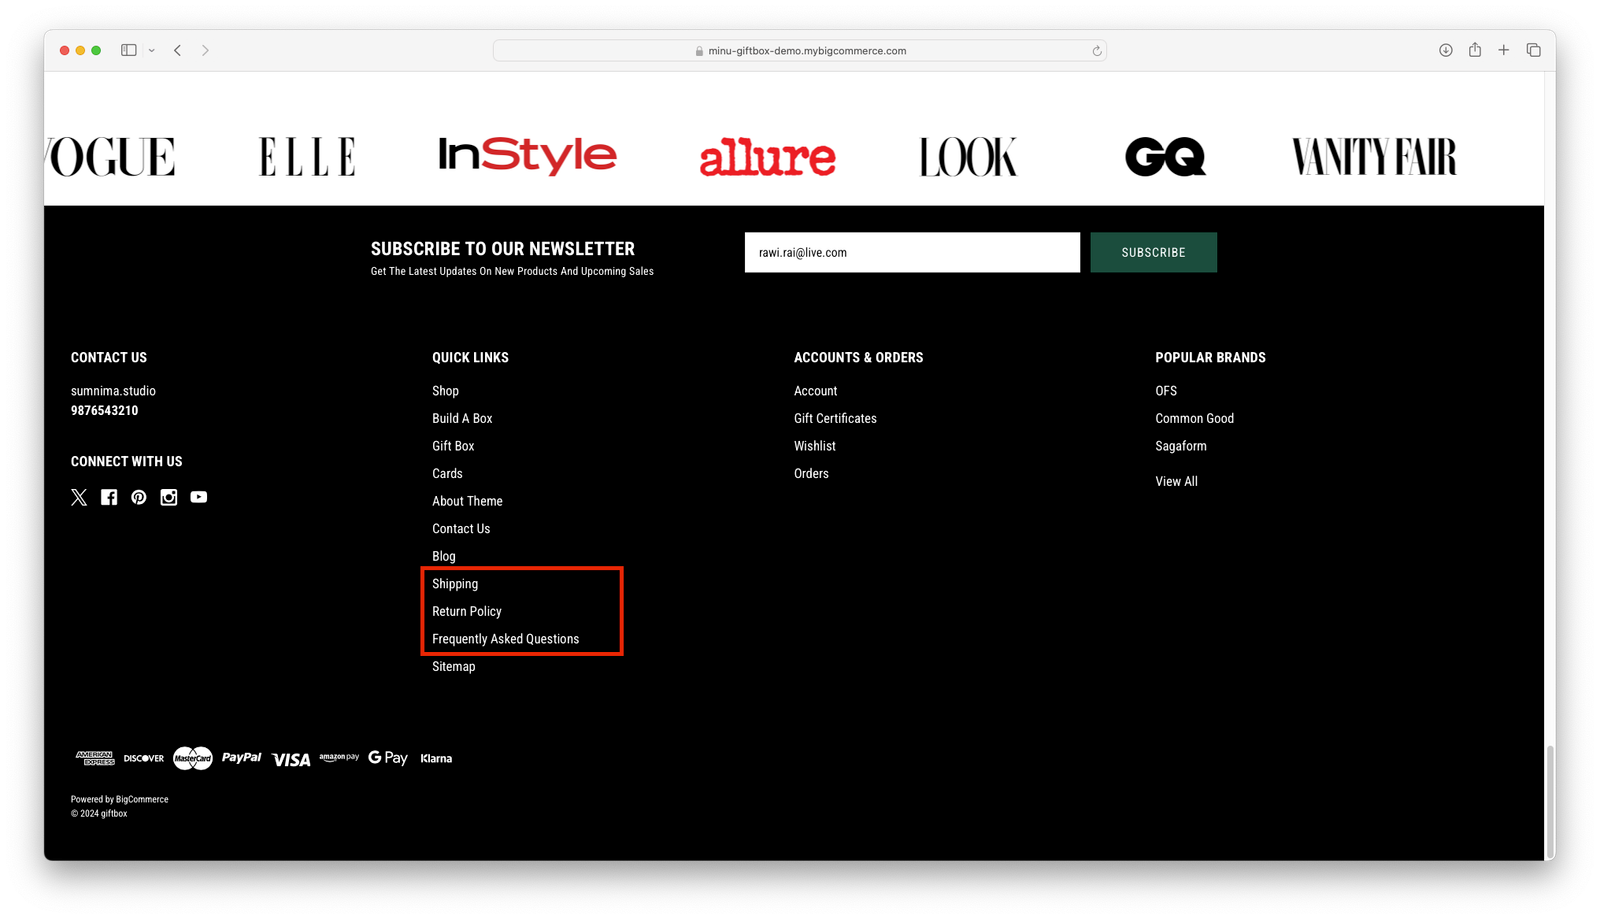Click the phone number 9876543210
The image size is (1600, 919).
[x=104, y=411]
